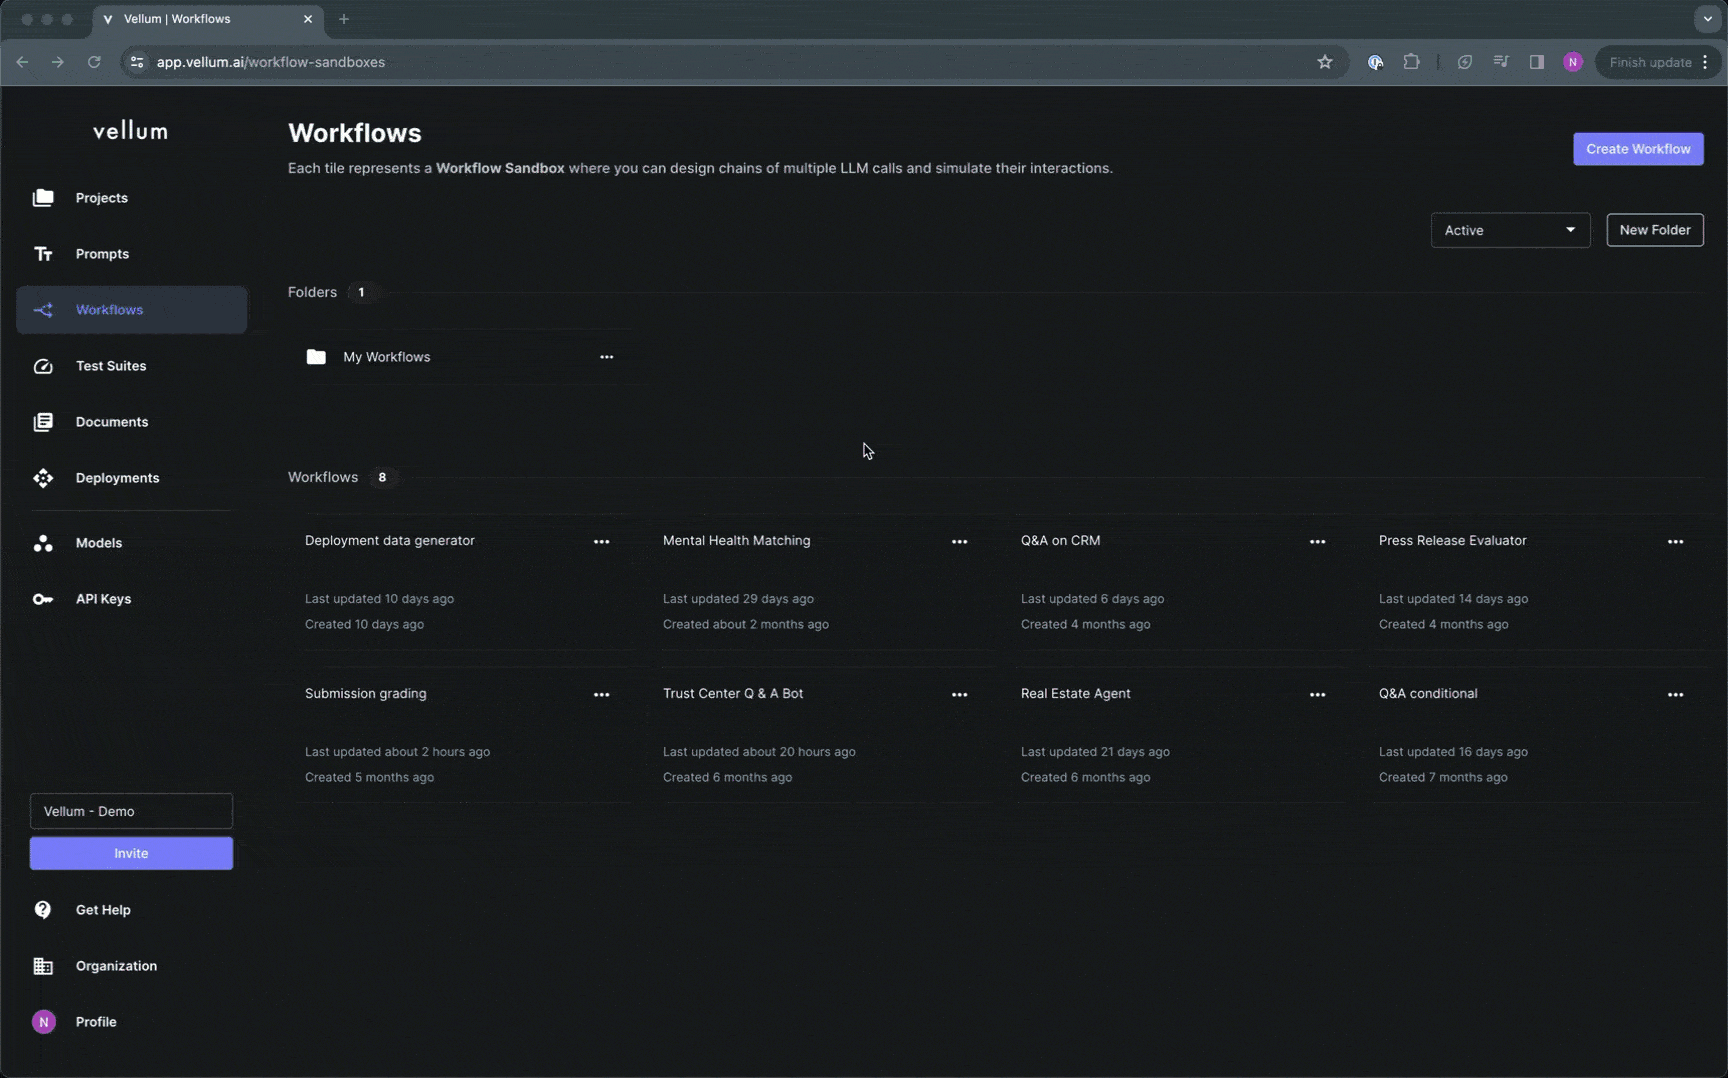Open Test Suites gauge icon
Screen dimensions: 1728x1078
pyautogui.click(x=43, y=366)
